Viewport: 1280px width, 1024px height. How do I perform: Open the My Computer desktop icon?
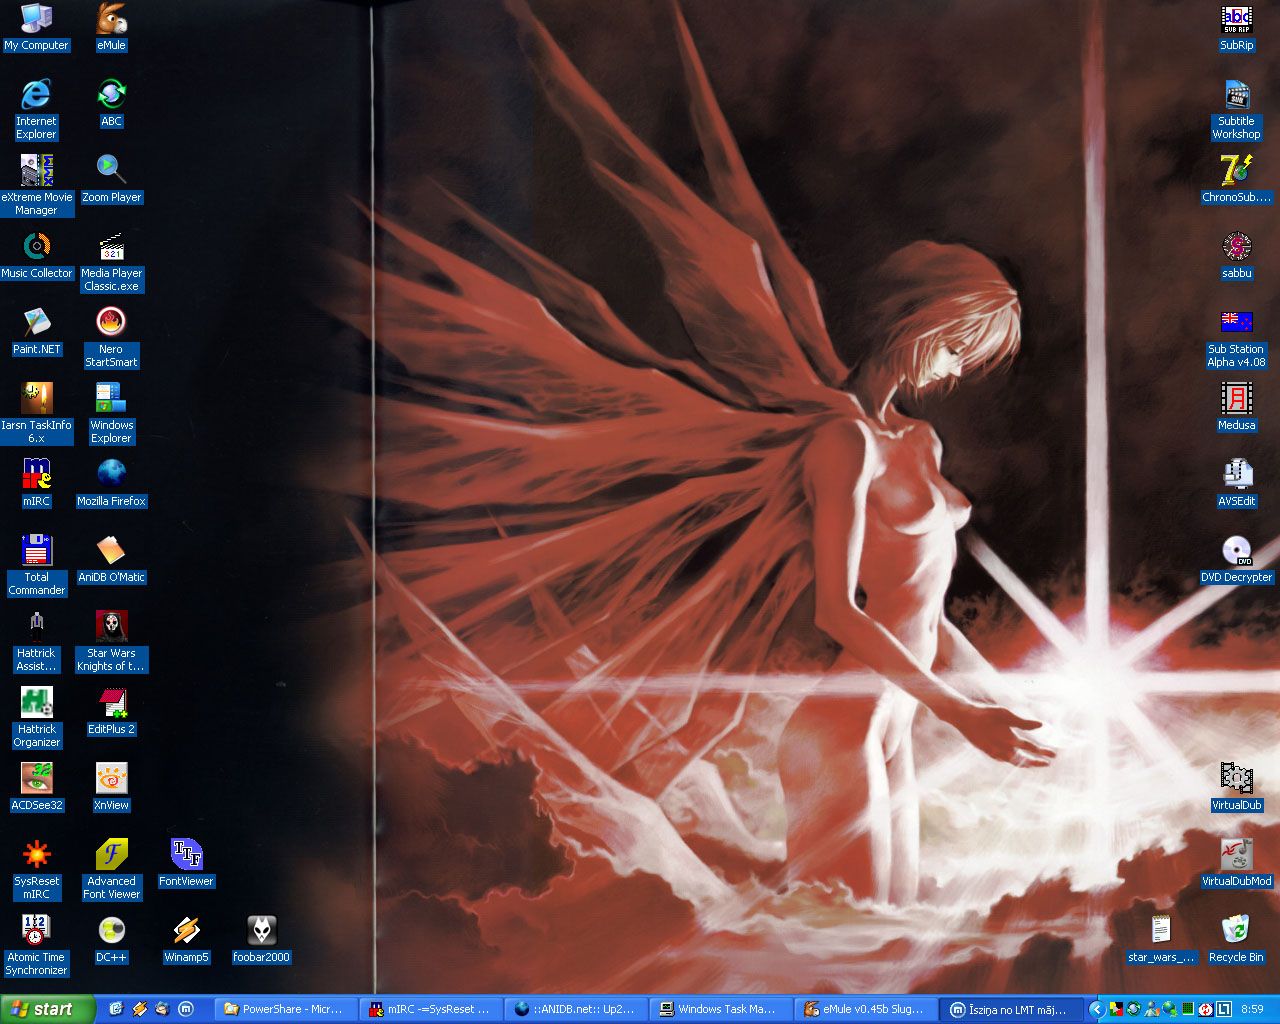(36, 27)
